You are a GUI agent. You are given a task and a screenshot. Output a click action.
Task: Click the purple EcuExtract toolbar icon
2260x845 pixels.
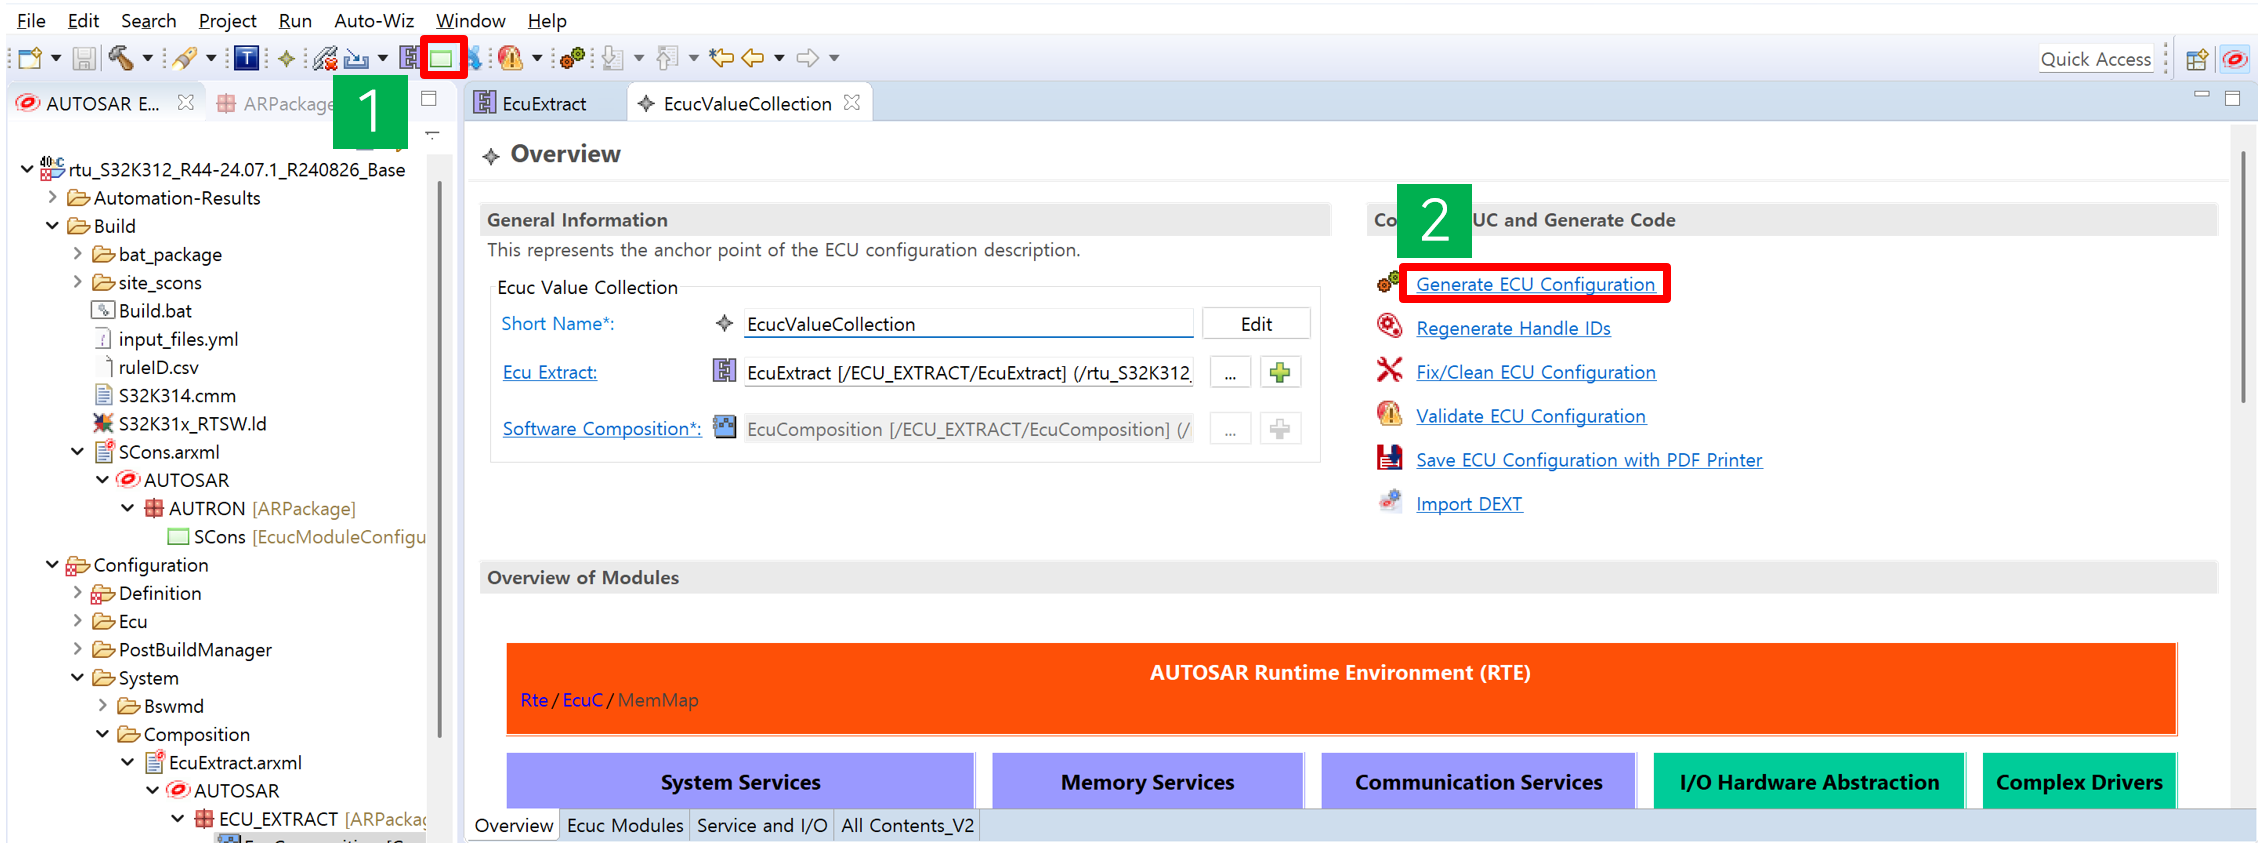tap(409, 58)
